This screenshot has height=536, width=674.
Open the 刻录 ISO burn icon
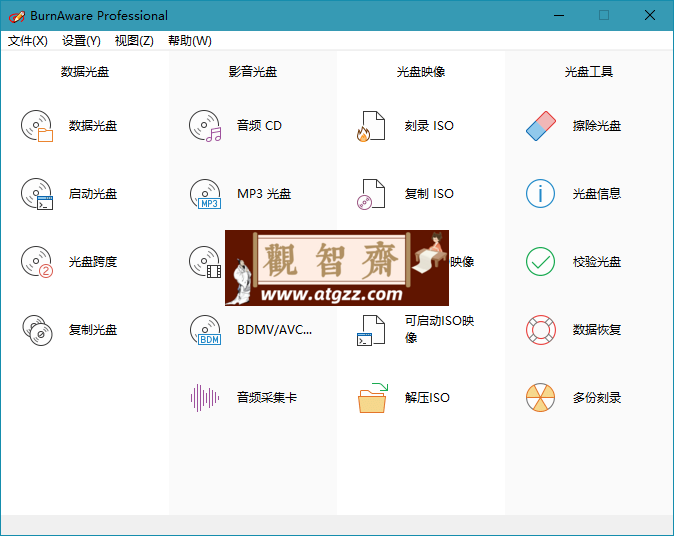pos(371,126)
